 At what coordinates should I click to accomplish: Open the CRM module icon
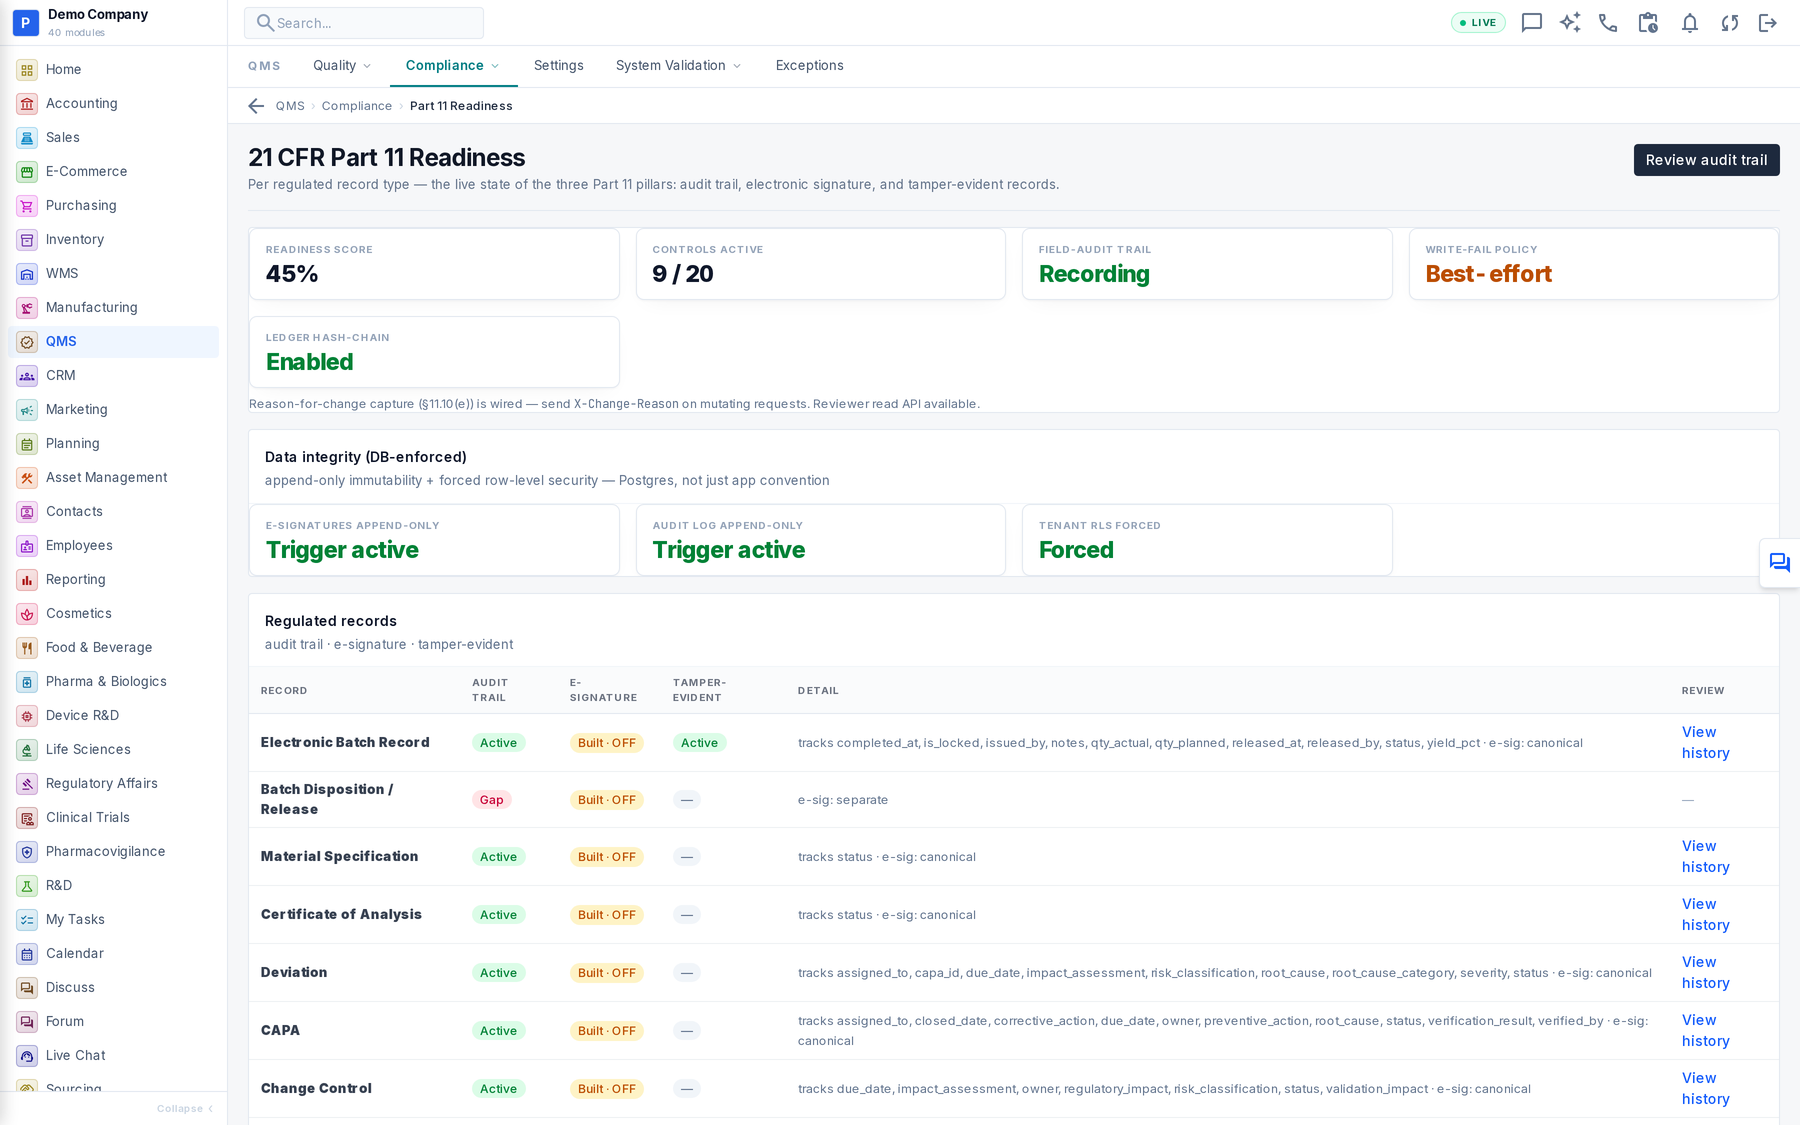27,376
